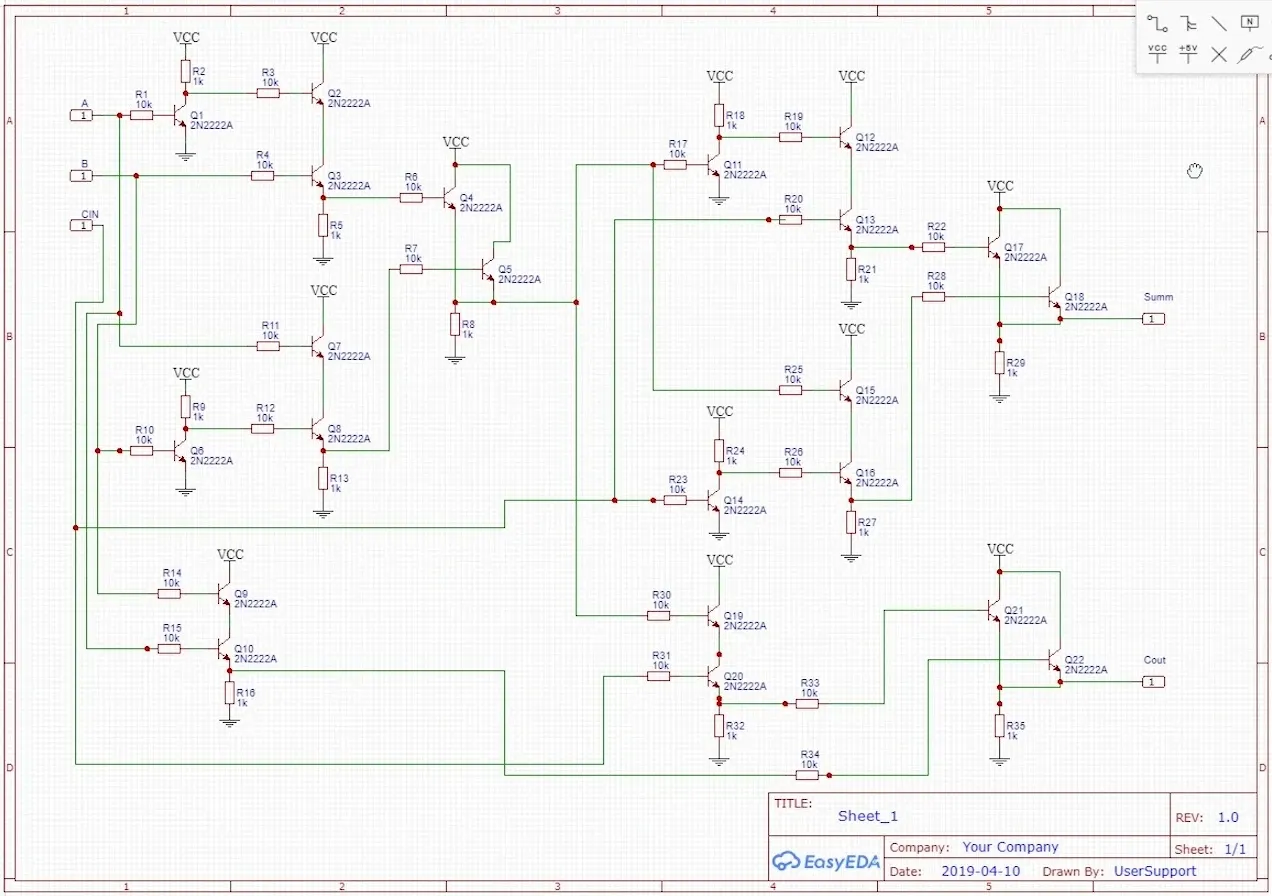Select transistor Q2 symbol
The width and height of the screenshot is (1272, 896).
(317, 94)
